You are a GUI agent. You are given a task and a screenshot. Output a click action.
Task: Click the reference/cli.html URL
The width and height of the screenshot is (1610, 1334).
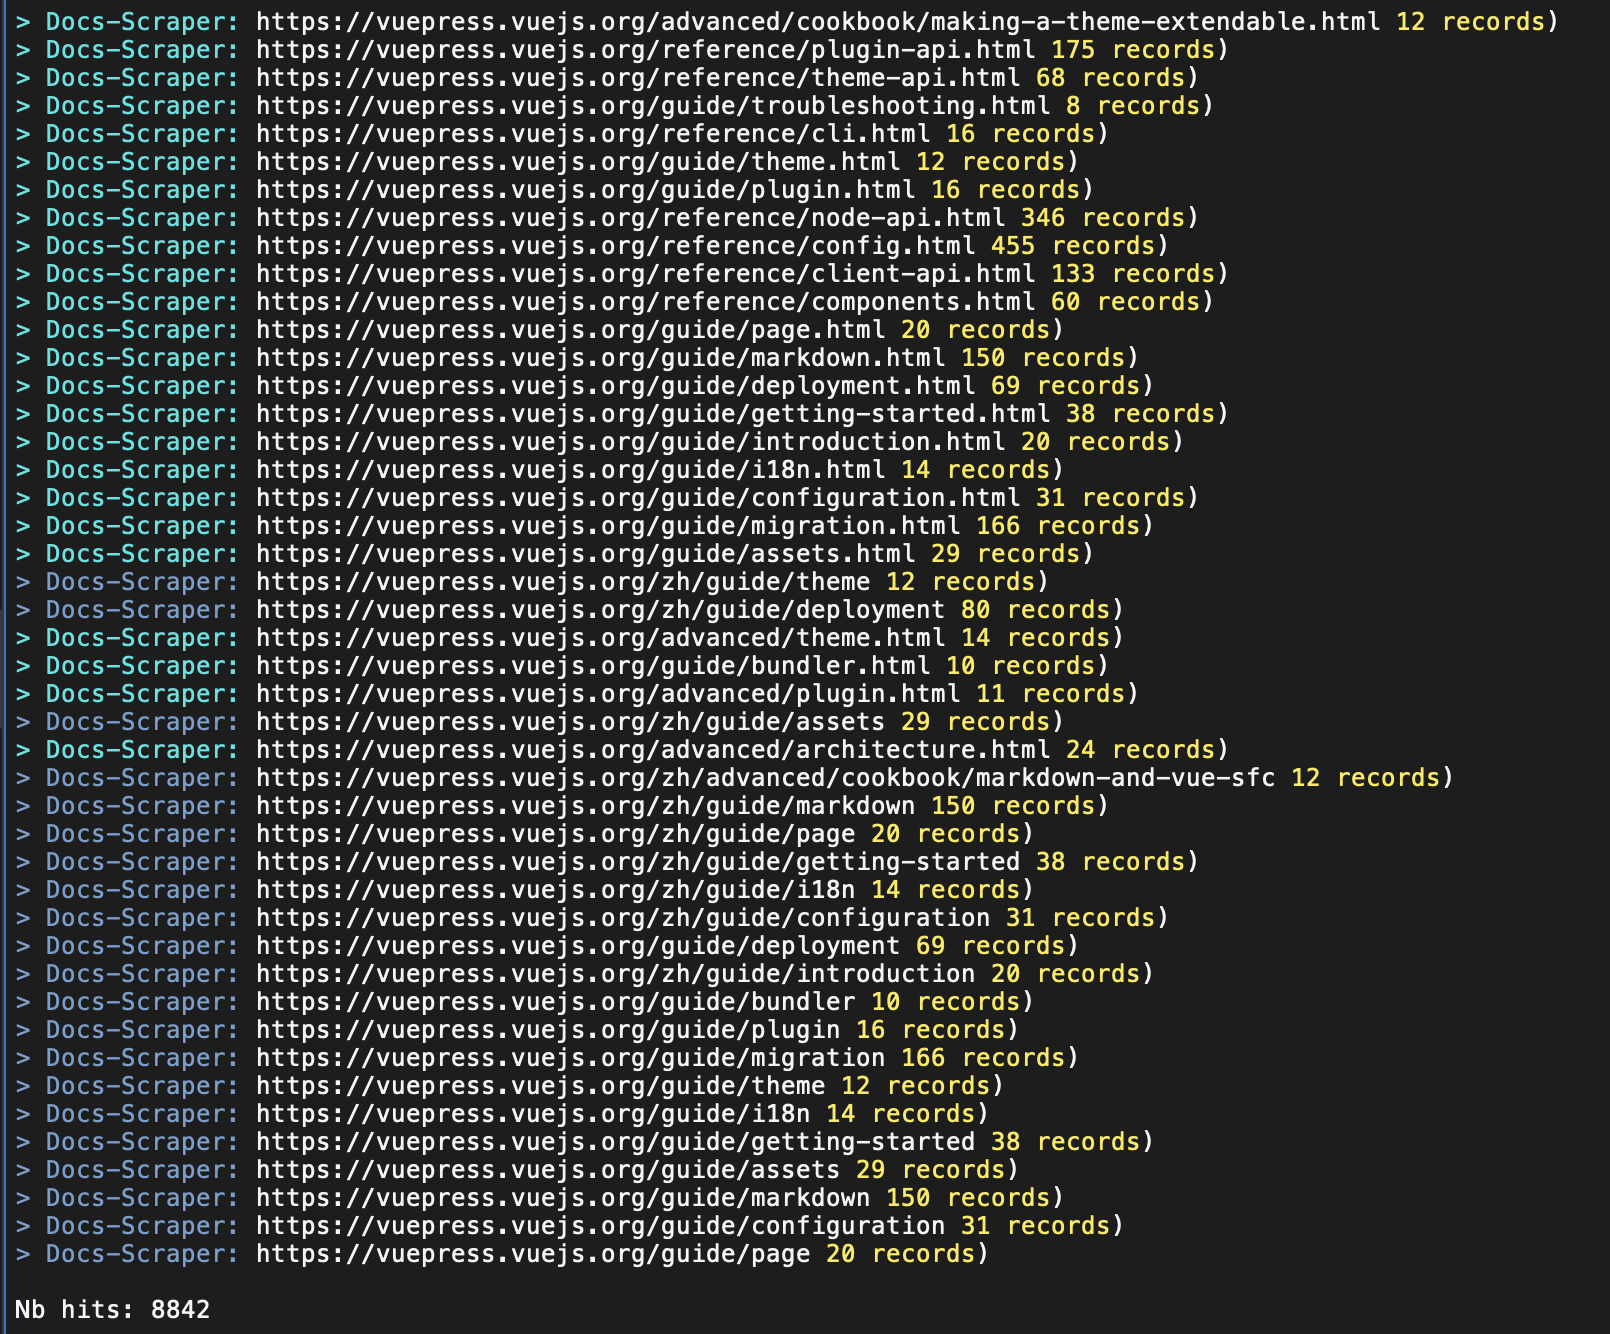tap(593, 134)
